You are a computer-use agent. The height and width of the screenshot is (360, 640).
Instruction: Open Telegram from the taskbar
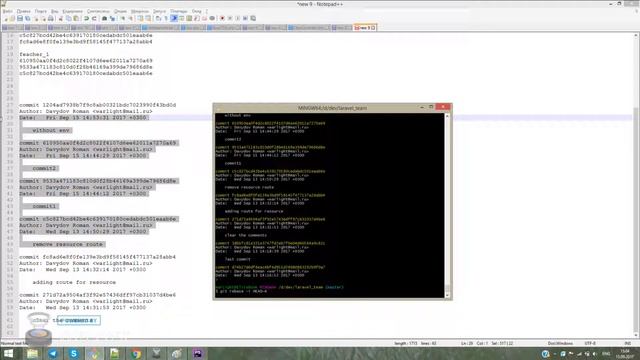pyautogui.click(x=53, y=353)
